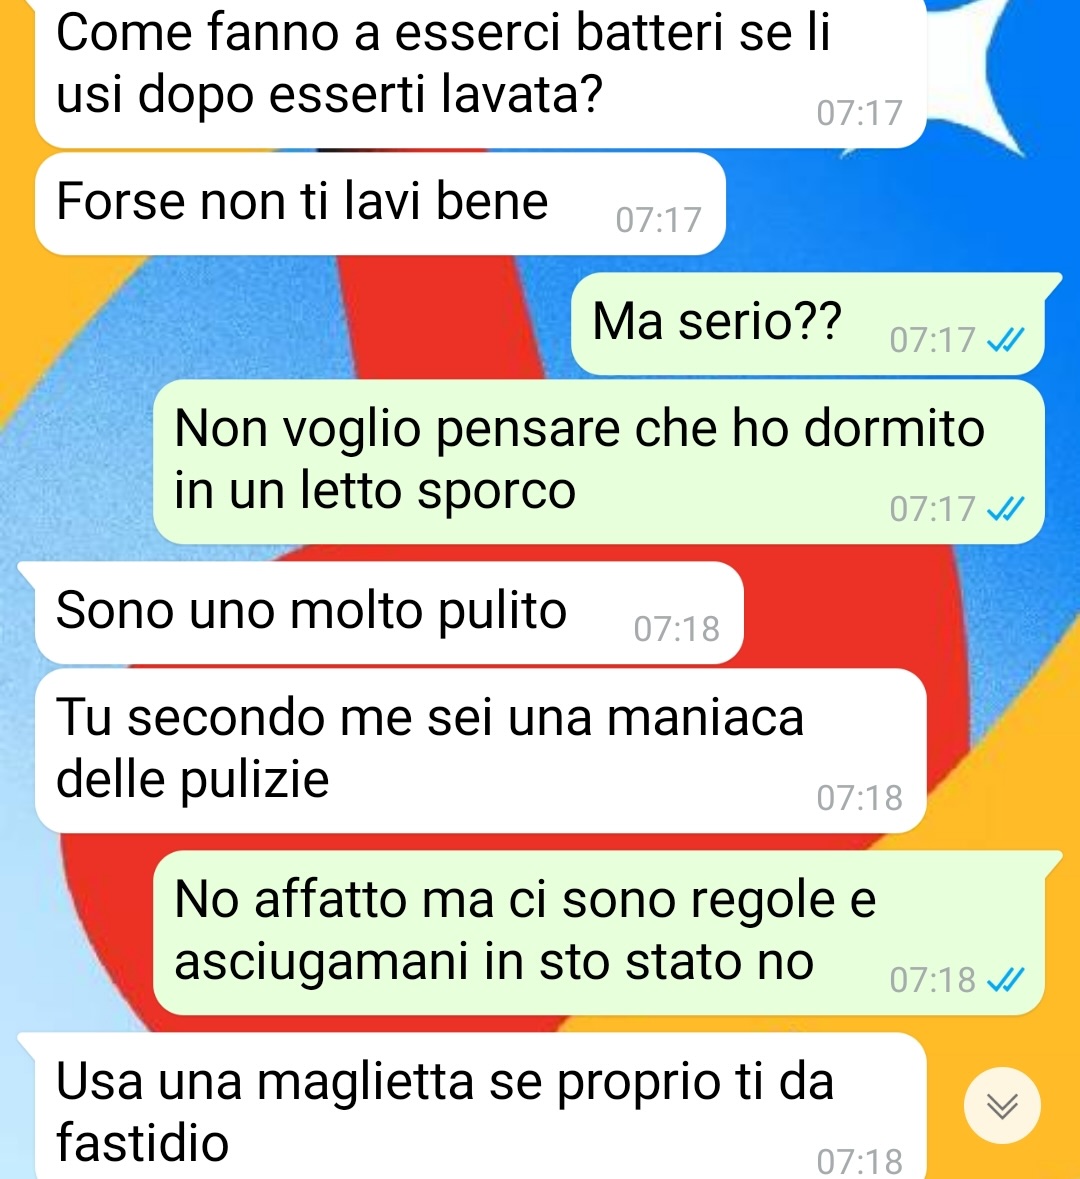The height and width of the screenshot is (1179, 1080).
Task: Tap the 'Non voglio pensare' message bubble
Action: coord(599,462)
